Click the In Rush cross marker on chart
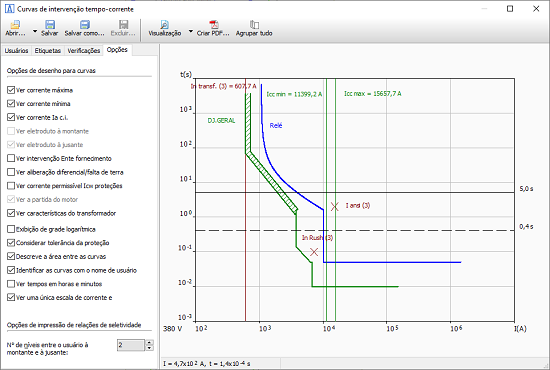Viewport: 550px width, 370px height. (x=314, y=251)
